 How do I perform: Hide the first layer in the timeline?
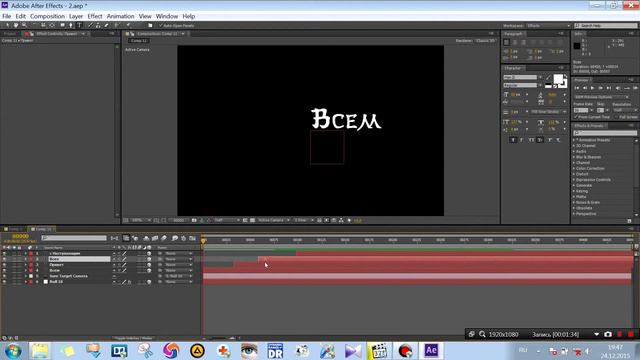click(x=4, y=253)
